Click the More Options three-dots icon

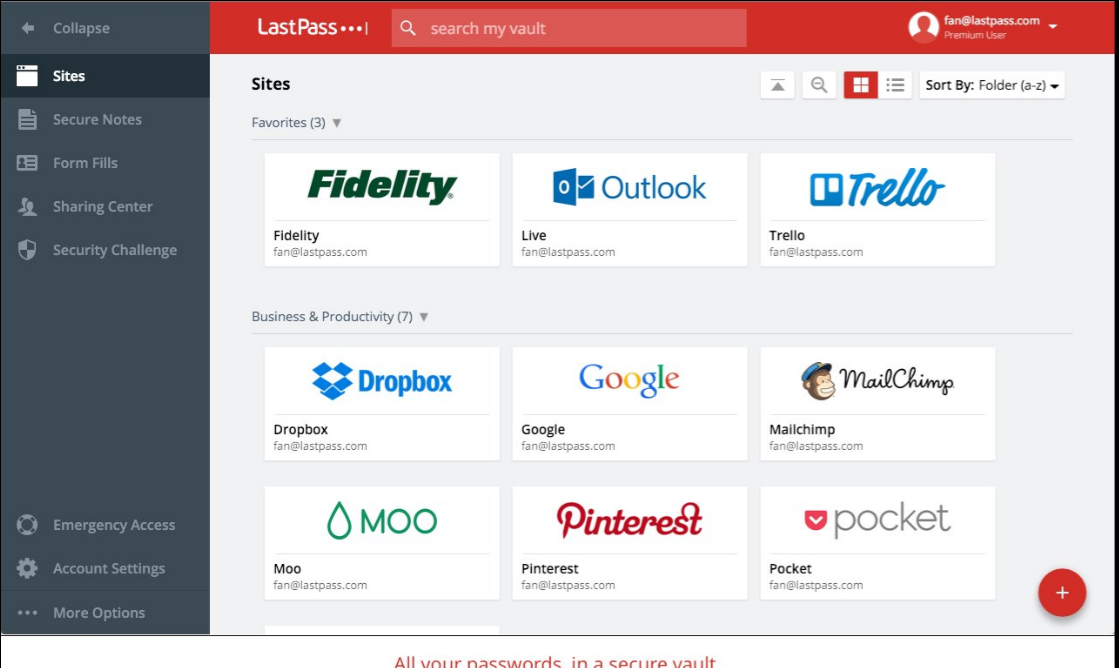27,612
